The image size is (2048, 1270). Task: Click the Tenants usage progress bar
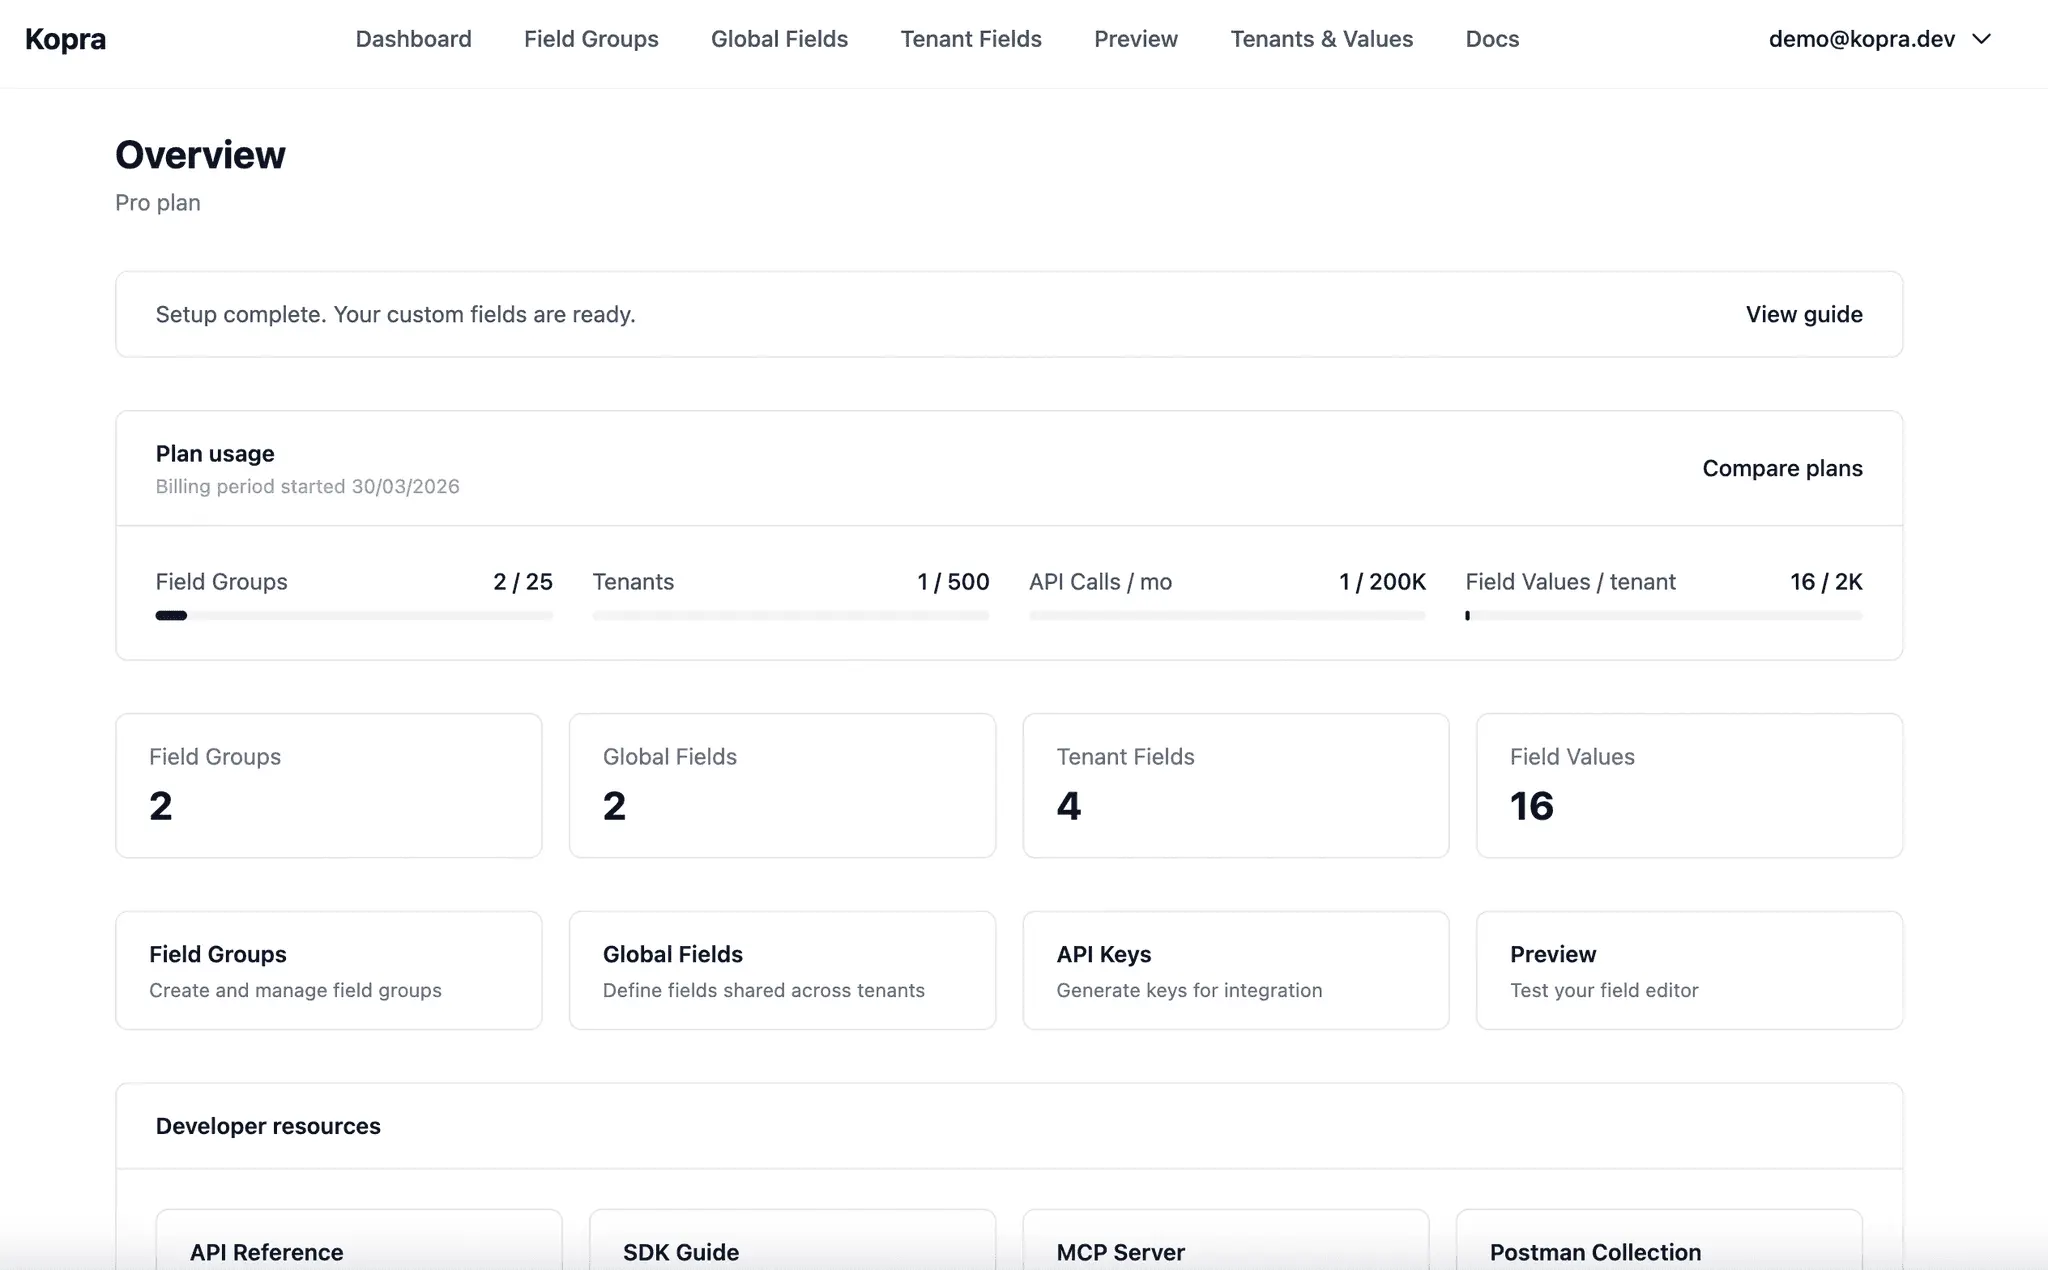coord(791,616)
